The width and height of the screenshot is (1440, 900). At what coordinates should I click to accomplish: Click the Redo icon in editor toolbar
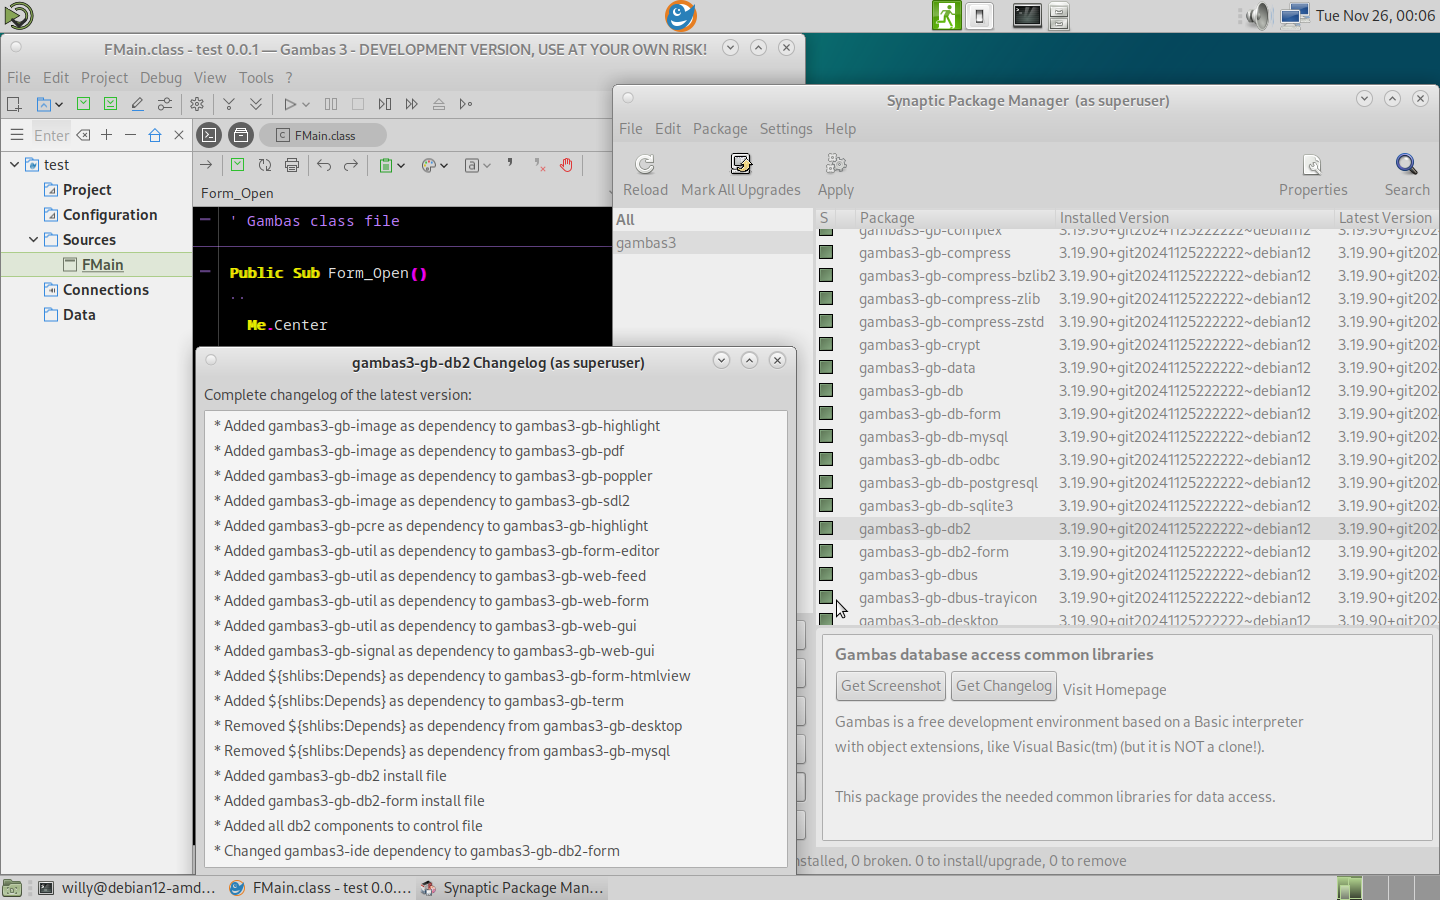[x=351, y=166]
